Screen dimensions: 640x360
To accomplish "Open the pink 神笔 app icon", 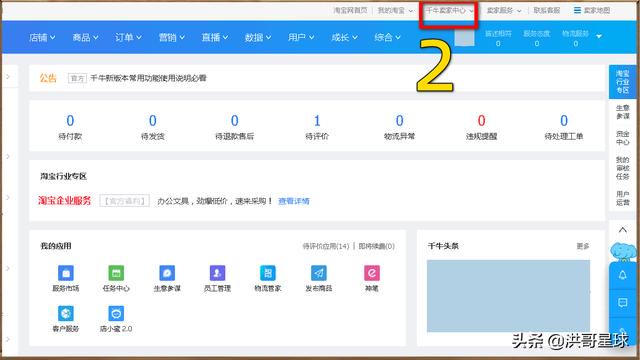I will coord(372,273).
